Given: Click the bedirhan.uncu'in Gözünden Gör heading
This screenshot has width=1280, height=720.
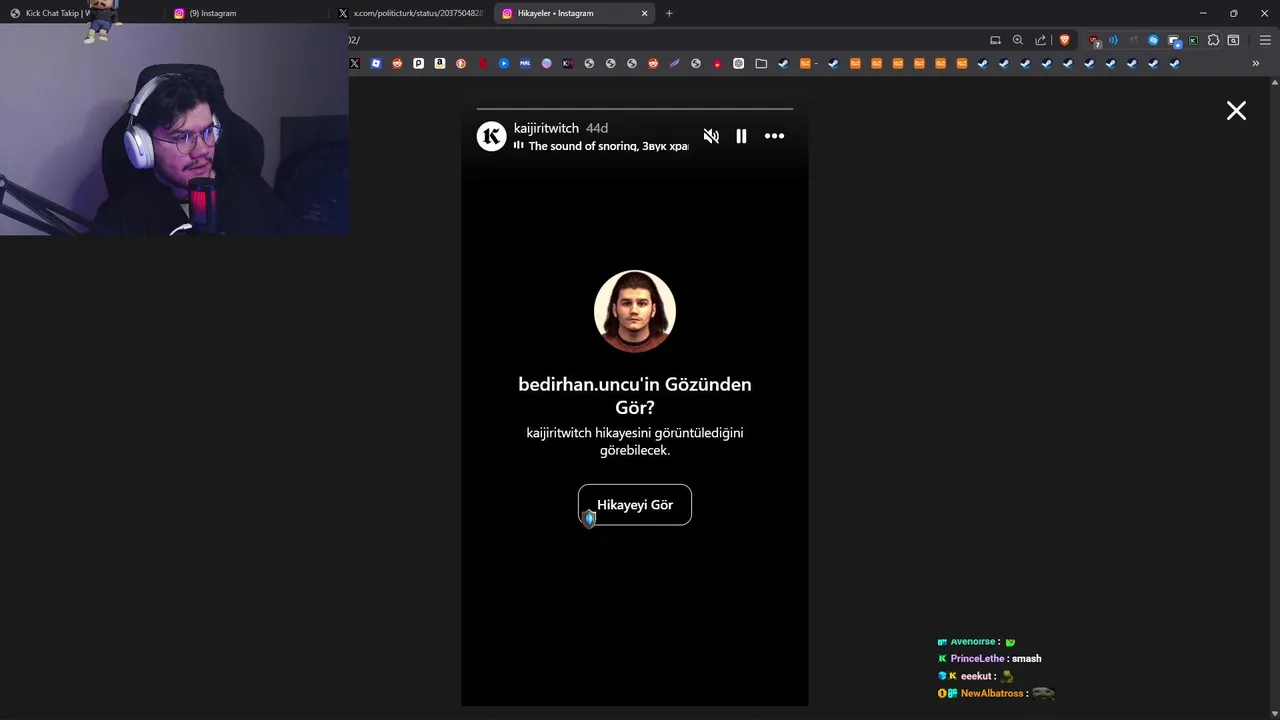Looking at the screenshot, I should point(635,396).
